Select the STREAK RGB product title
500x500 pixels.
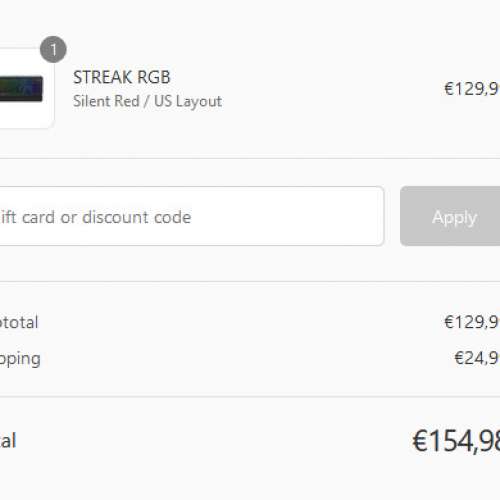[122, 77]
